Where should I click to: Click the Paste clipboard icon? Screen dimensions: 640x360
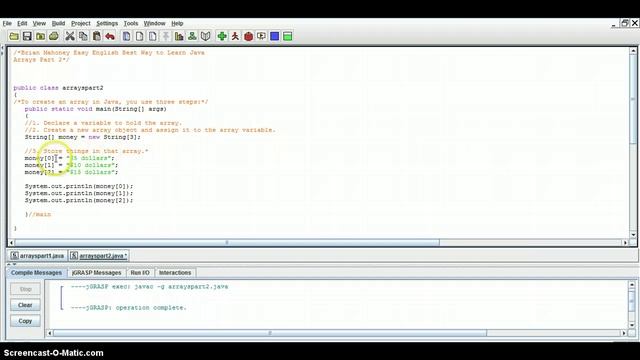(96, 36)
